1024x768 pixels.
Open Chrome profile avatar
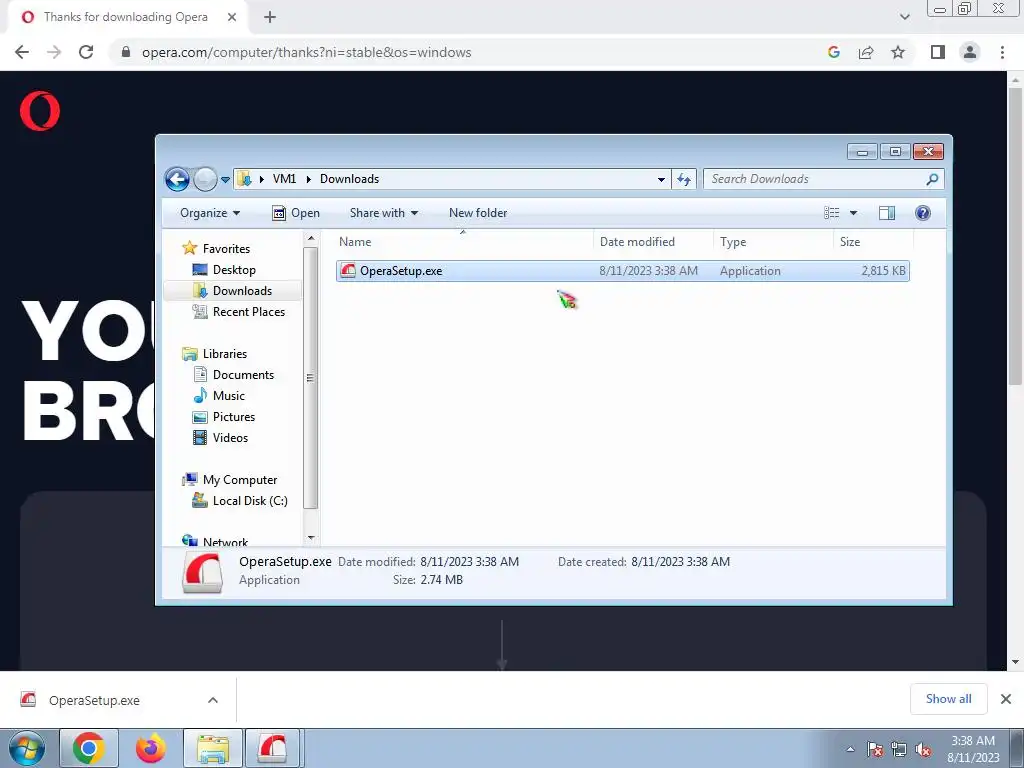[x=970, y=52]
